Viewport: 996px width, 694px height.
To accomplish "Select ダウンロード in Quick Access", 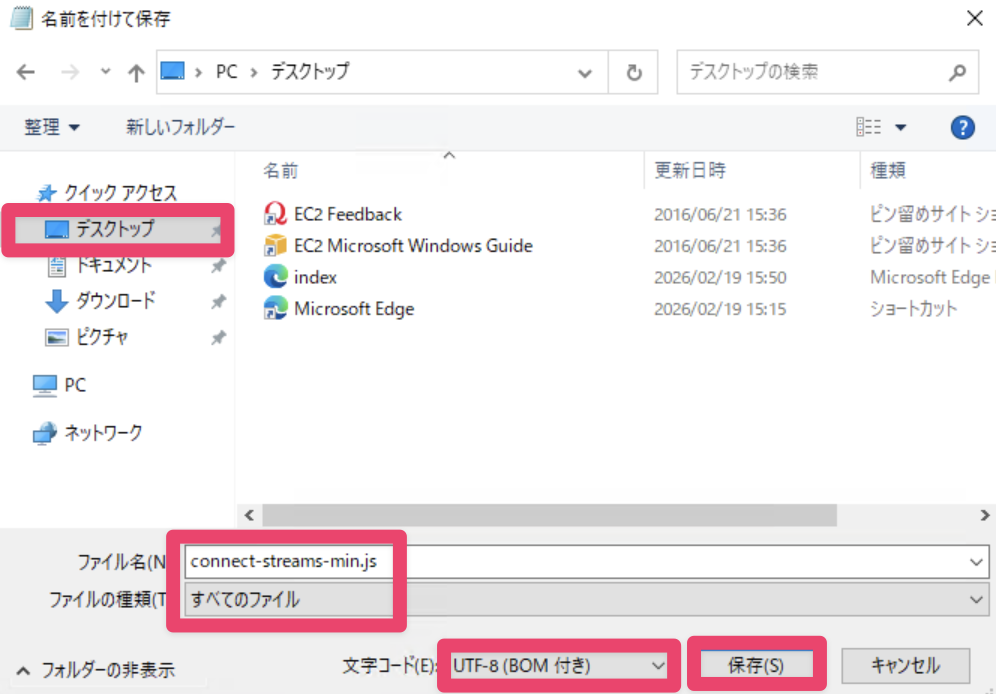I will point(115,301).
